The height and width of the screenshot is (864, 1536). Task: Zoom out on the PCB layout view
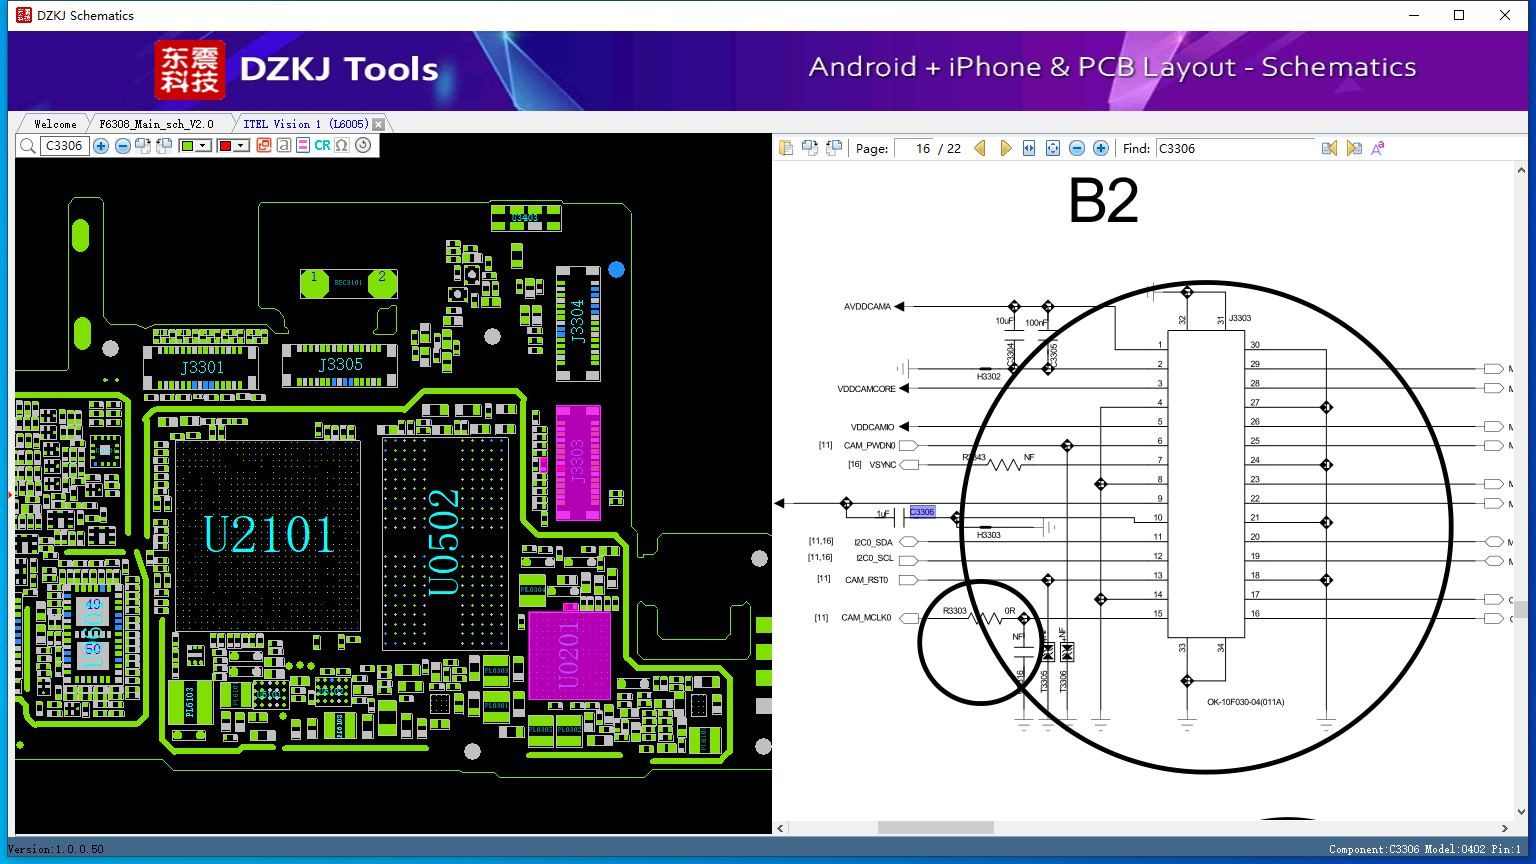click(x=122, y=146)
